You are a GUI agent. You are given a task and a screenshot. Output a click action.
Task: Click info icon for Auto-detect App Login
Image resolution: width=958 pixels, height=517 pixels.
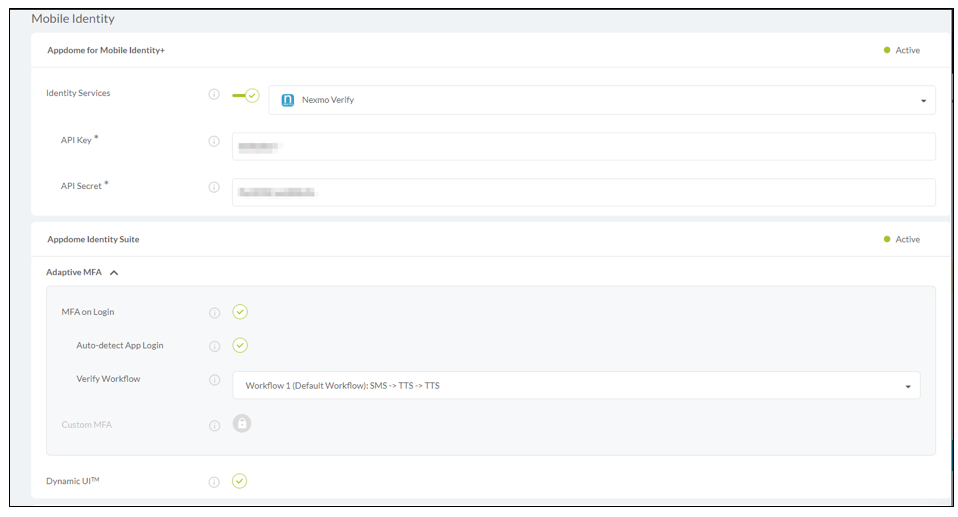[x=214, y=346]
